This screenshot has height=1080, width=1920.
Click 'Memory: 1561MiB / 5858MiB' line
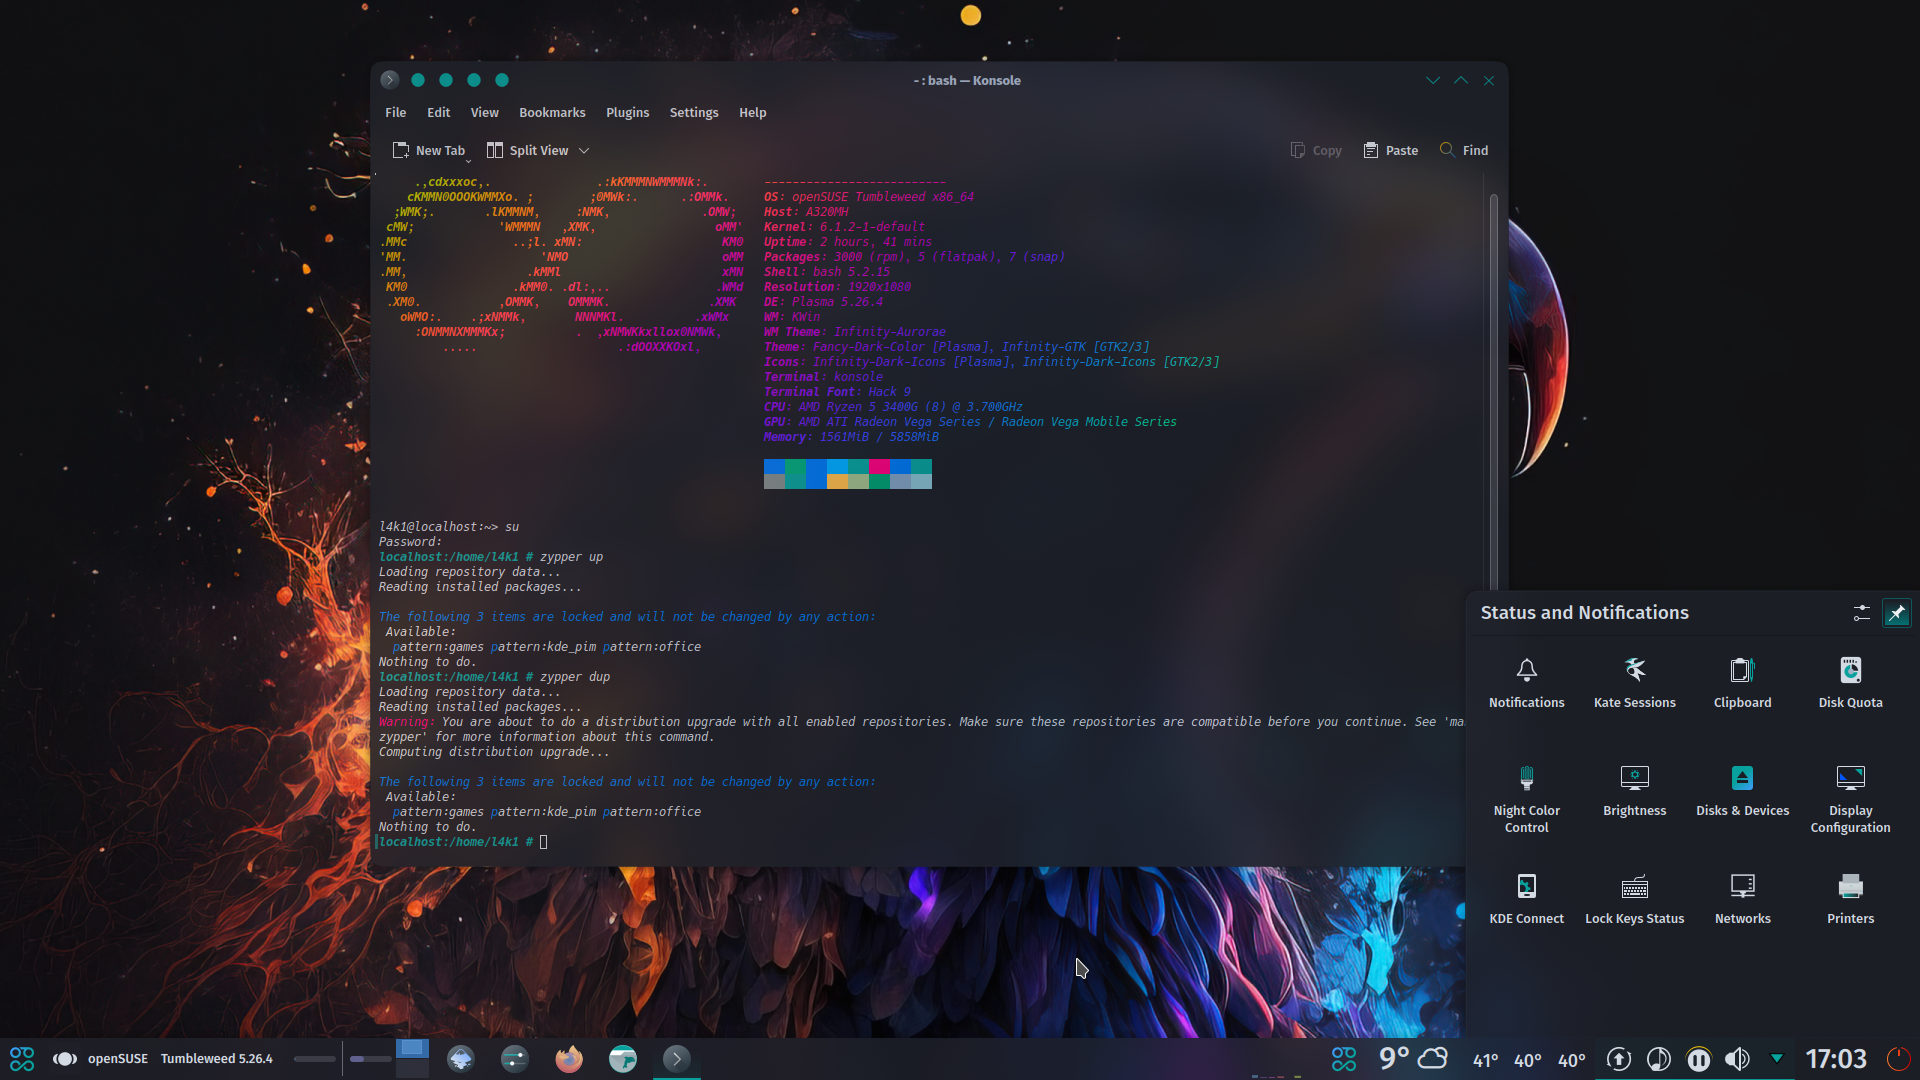point(851,437)
